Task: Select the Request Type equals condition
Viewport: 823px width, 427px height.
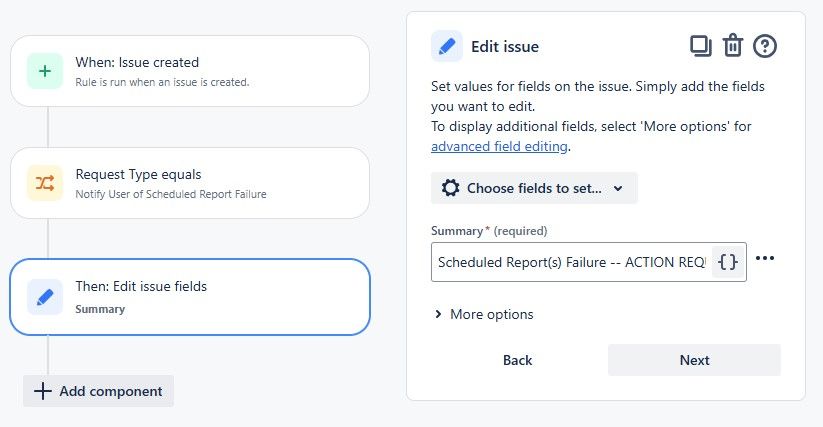Action: pos(190,183)
